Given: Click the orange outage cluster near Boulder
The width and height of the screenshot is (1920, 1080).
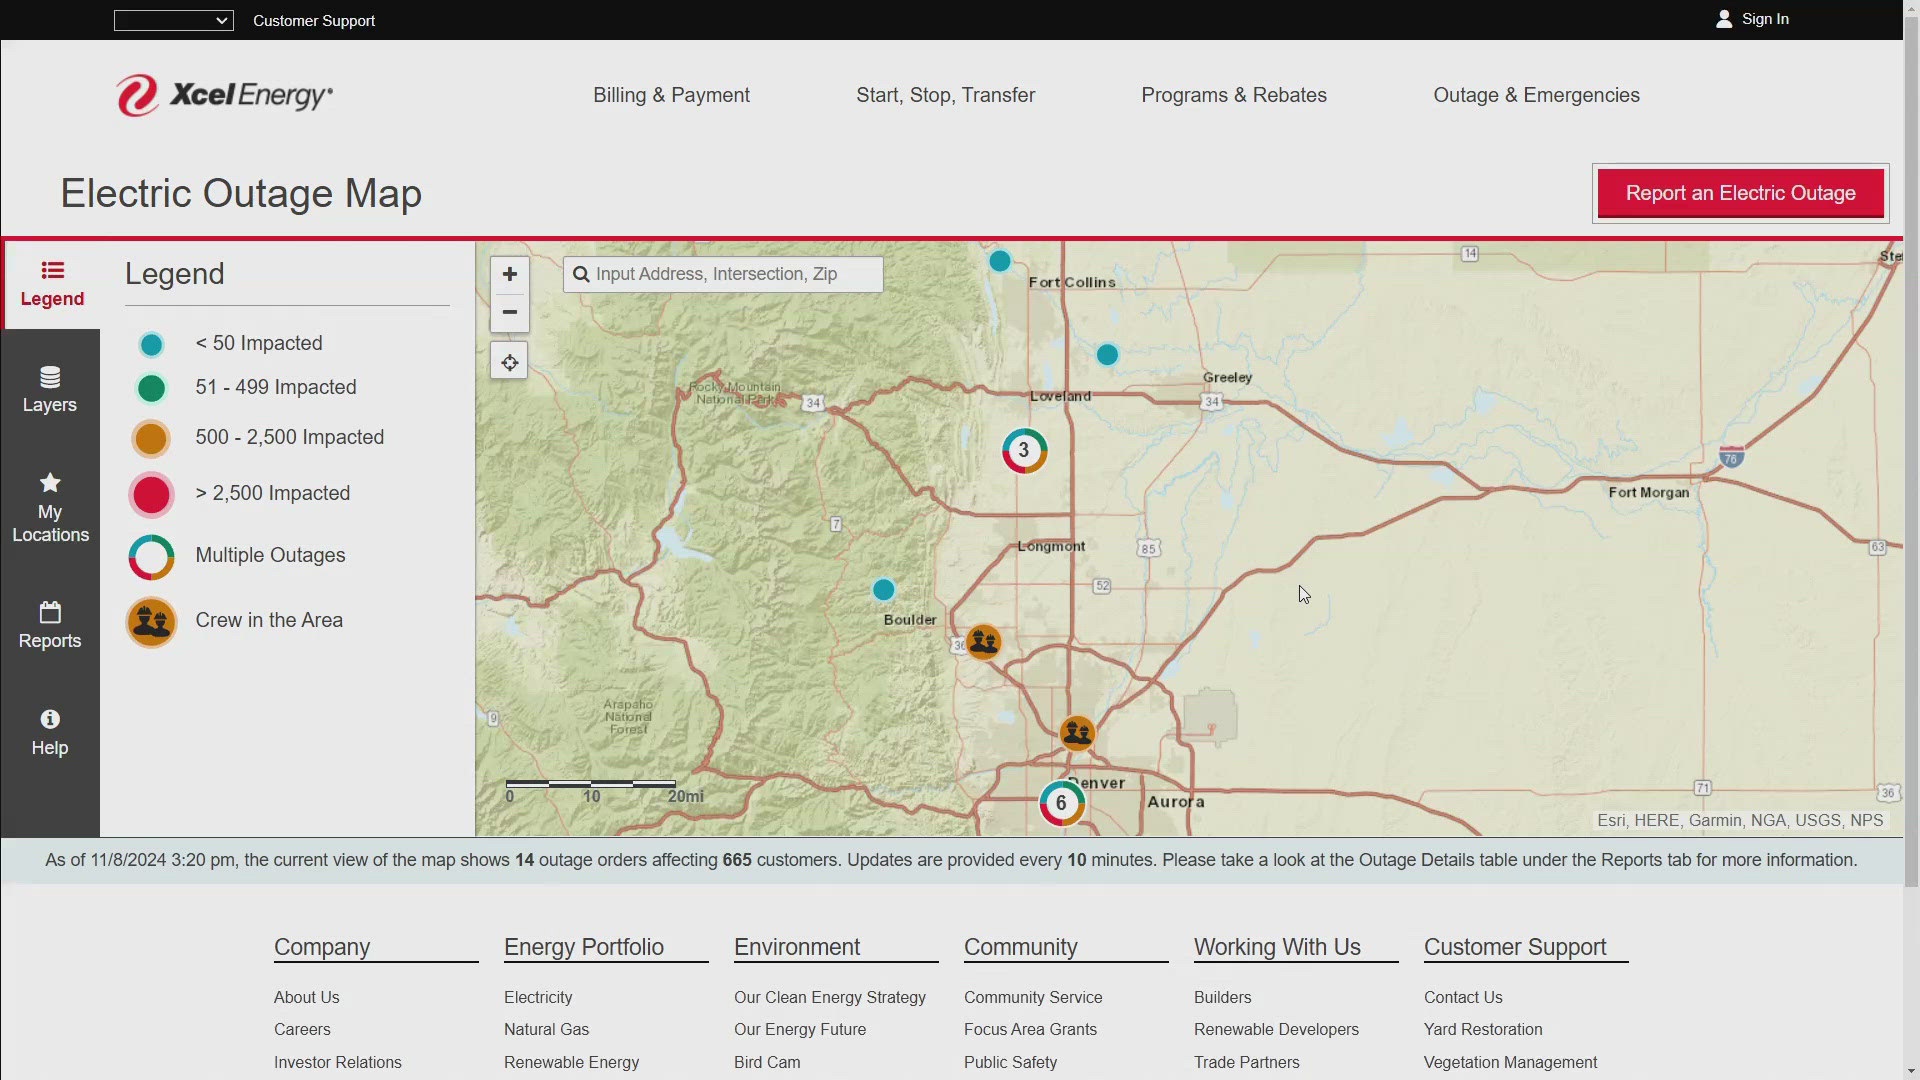Looking at the screenshot, I should 981,641.
